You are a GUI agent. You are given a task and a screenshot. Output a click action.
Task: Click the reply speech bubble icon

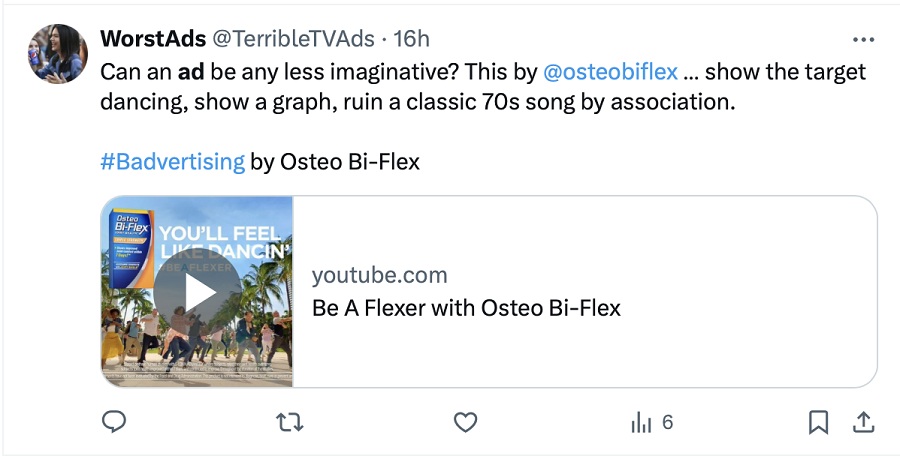click(x=115, y=423)
